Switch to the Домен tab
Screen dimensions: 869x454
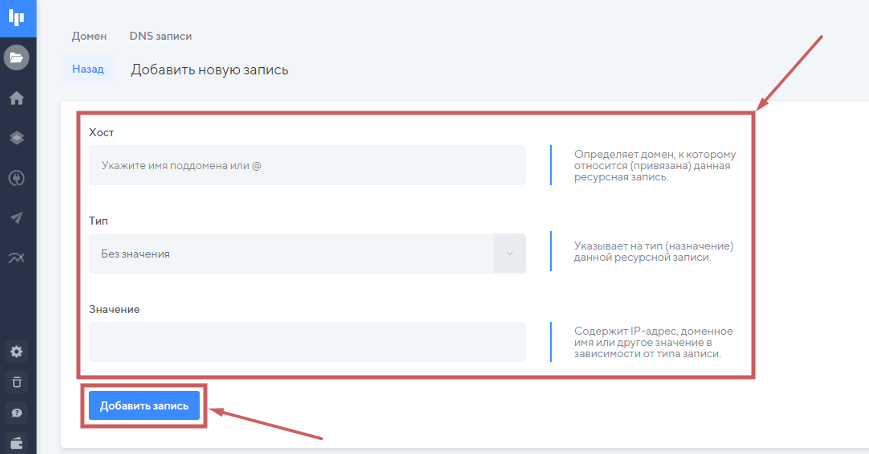[89, 36]
